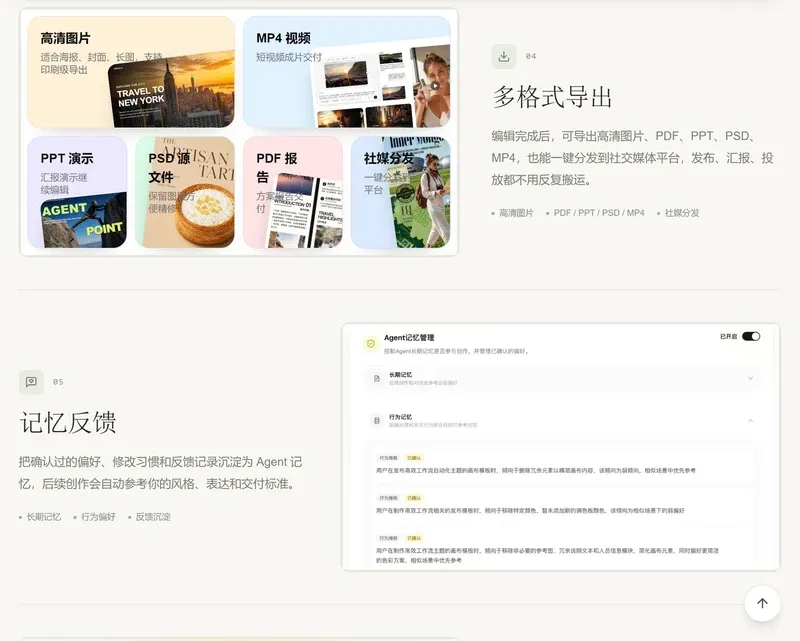Click the document icon in the 长期记忆 row
The image size is (800, 641).
(x=377, y=378)
